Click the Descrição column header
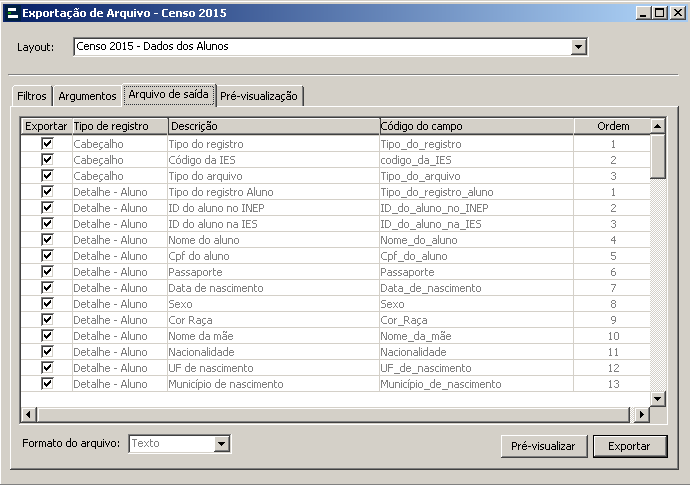690x485 pixels. click(x=272, y=126)
